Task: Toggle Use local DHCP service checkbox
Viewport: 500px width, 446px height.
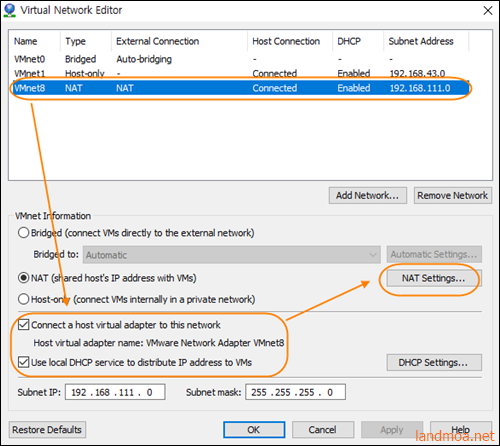Action: [x=23, y=362]
